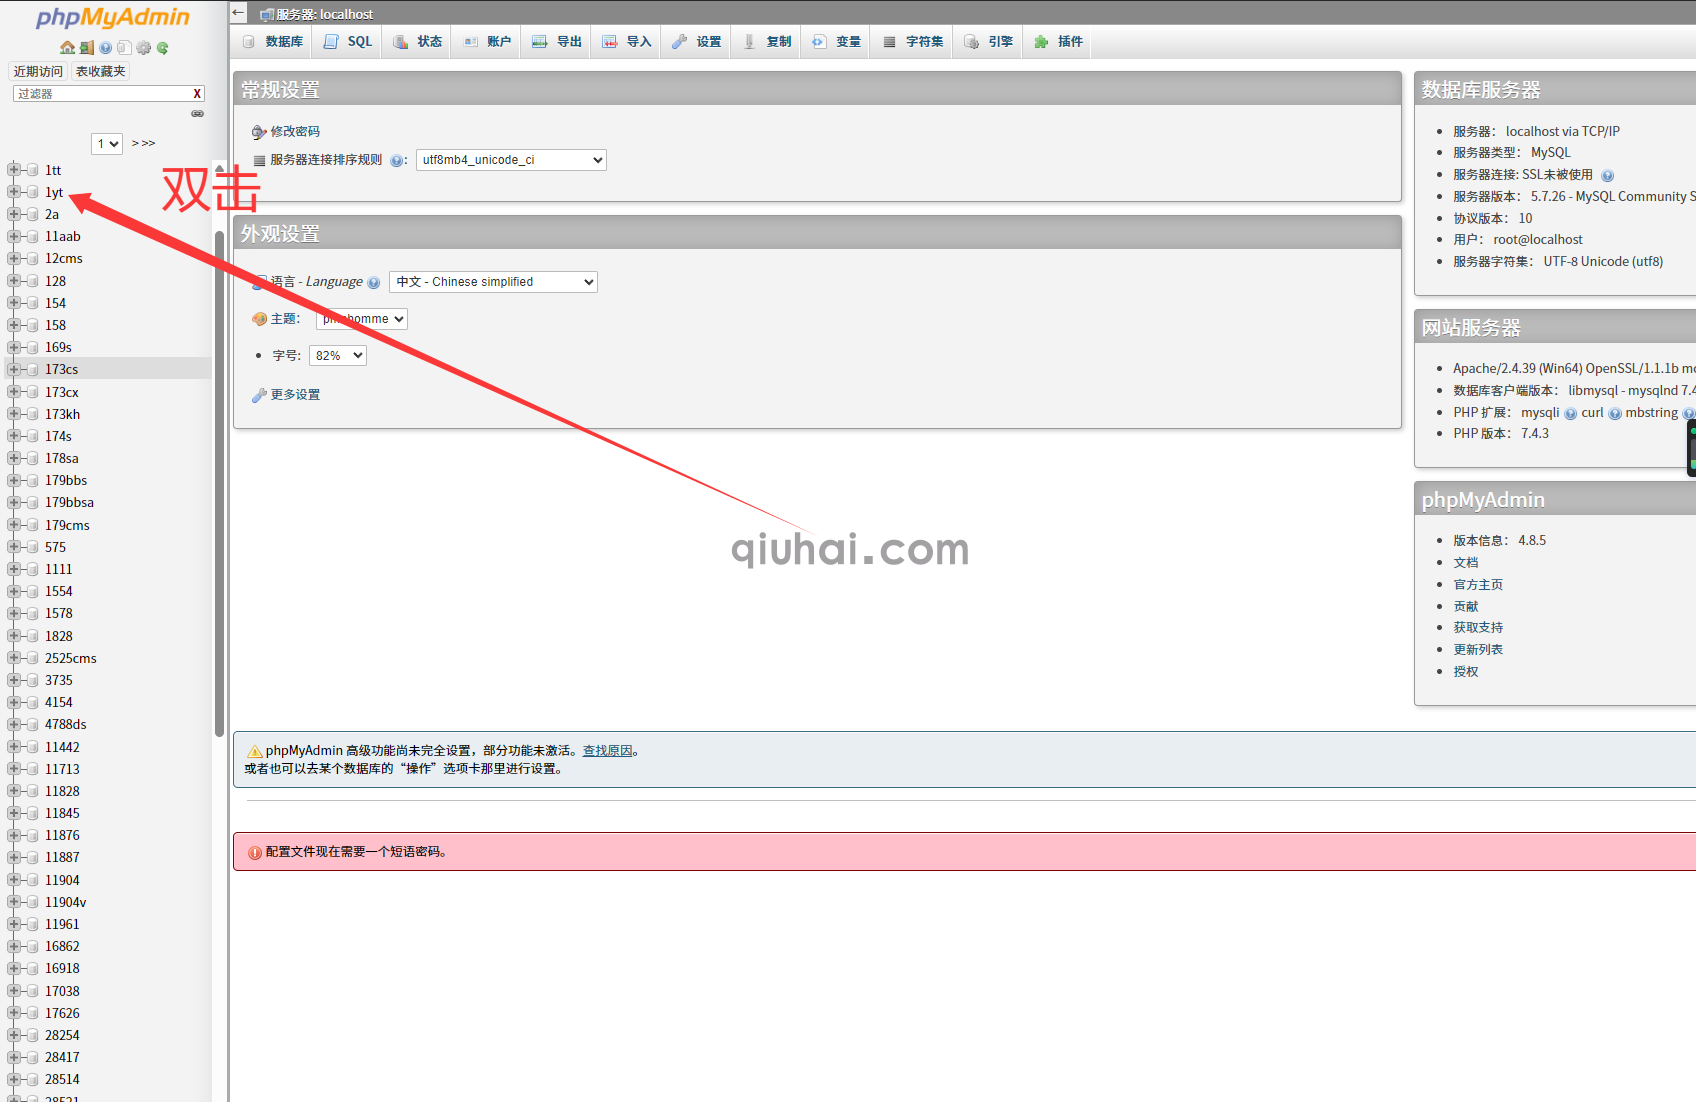This screenshot has height=1102, width=1696.
Task: Open the language dropdown showing Chinese simplified
Action: (x=493, y=282)
